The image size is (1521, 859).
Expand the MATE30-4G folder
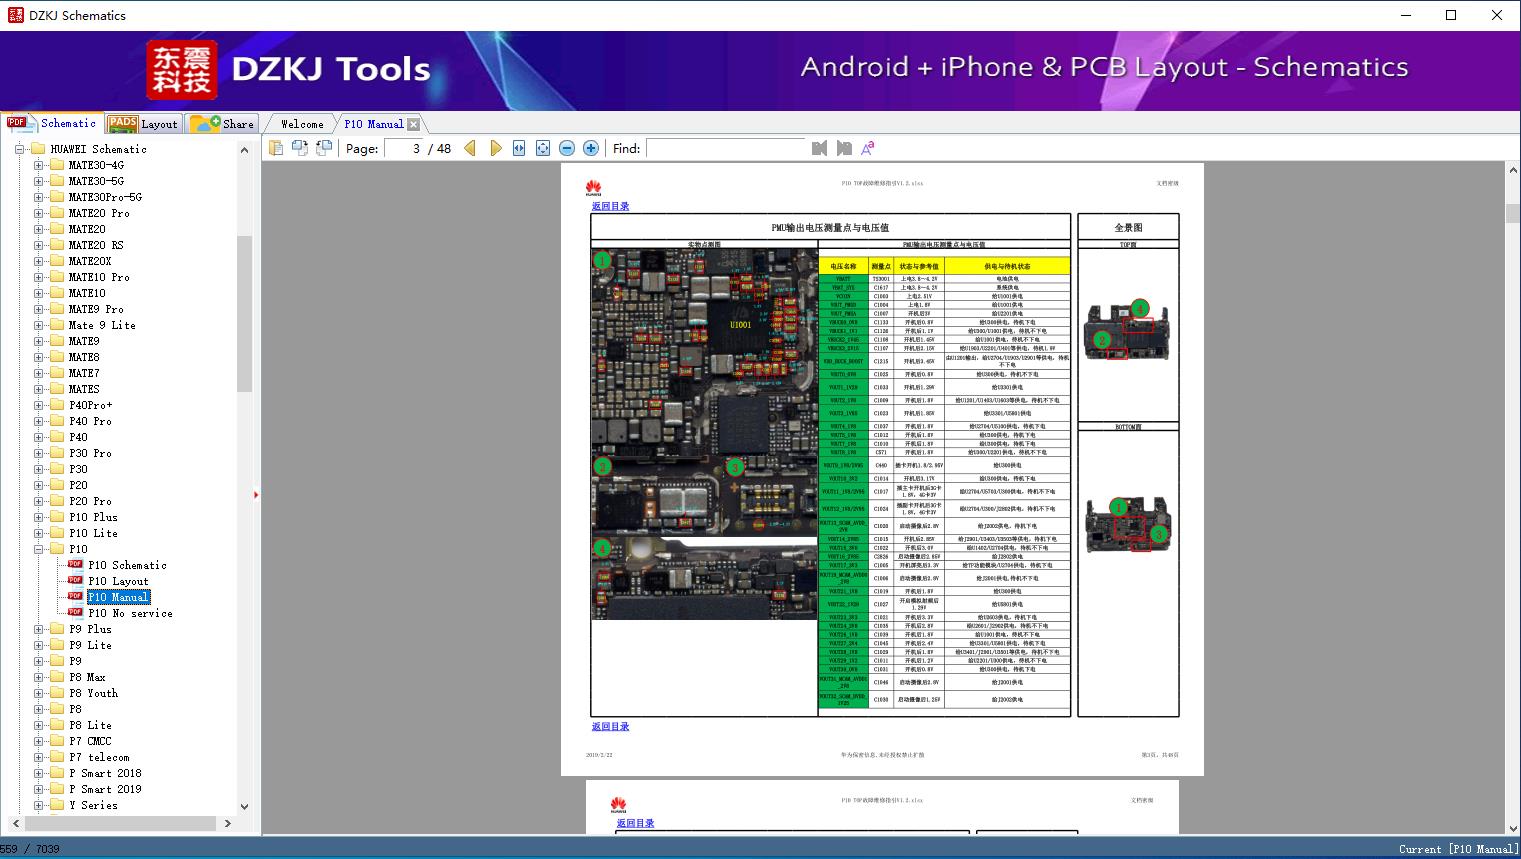click(39, 165)
